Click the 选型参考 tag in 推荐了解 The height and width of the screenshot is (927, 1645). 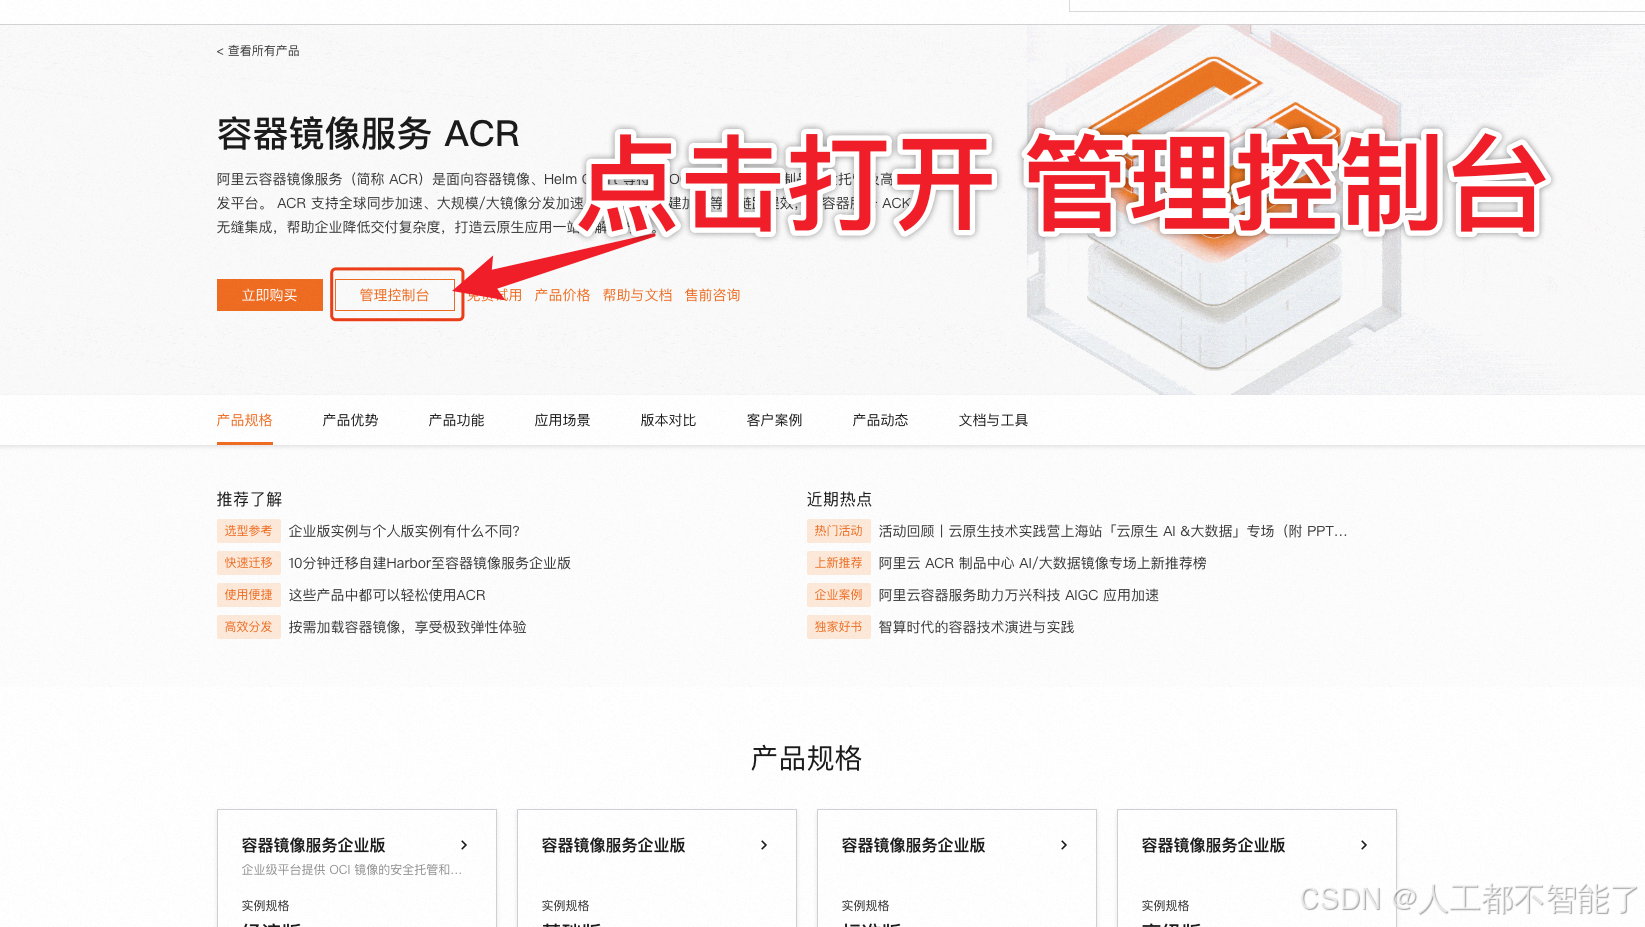pos(248,531)
